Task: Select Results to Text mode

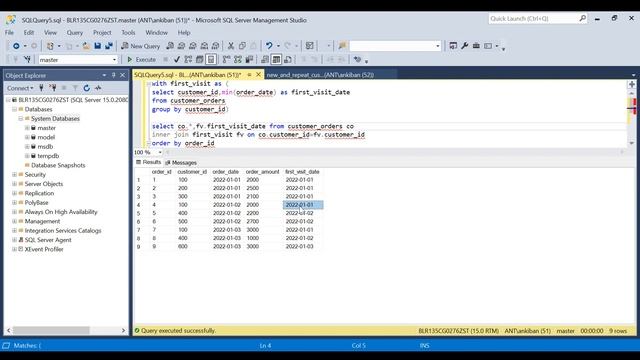Action: 265,60
